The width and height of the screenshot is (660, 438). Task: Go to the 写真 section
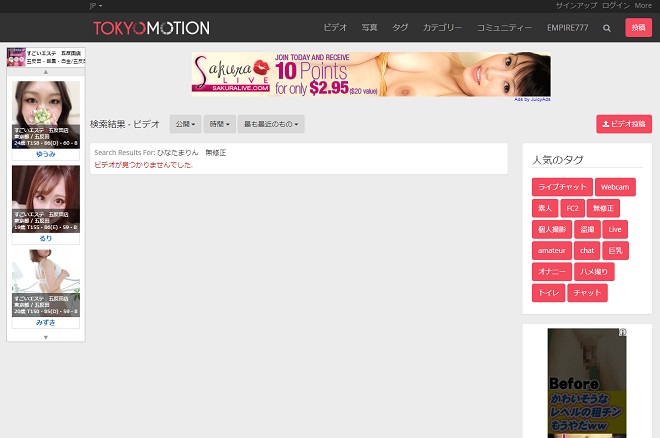tap(370, 28)
